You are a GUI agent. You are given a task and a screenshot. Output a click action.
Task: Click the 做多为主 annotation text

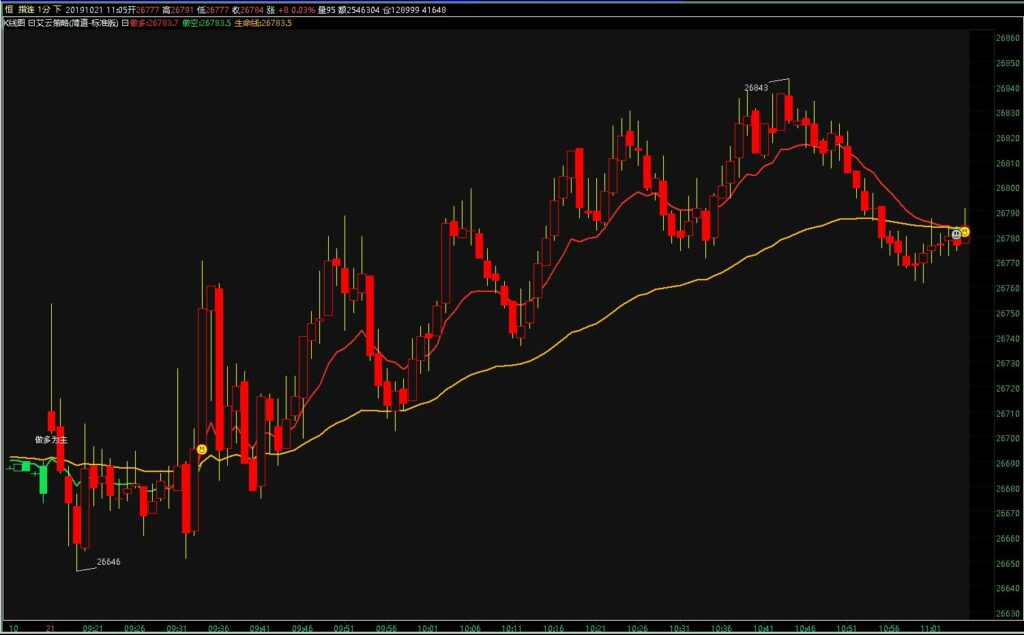50,439
